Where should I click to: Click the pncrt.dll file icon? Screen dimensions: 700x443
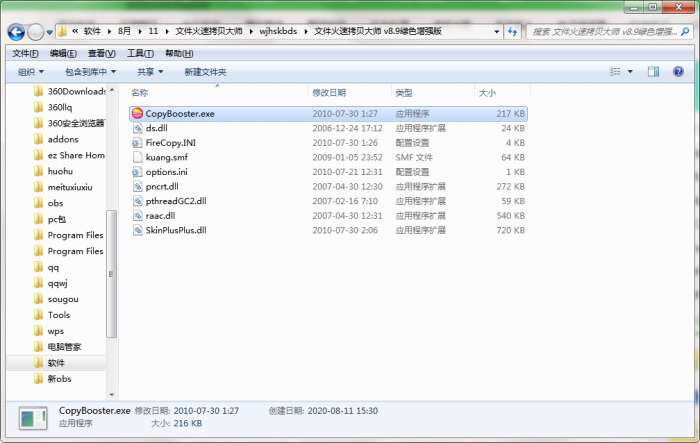click(x=138, y=187)
